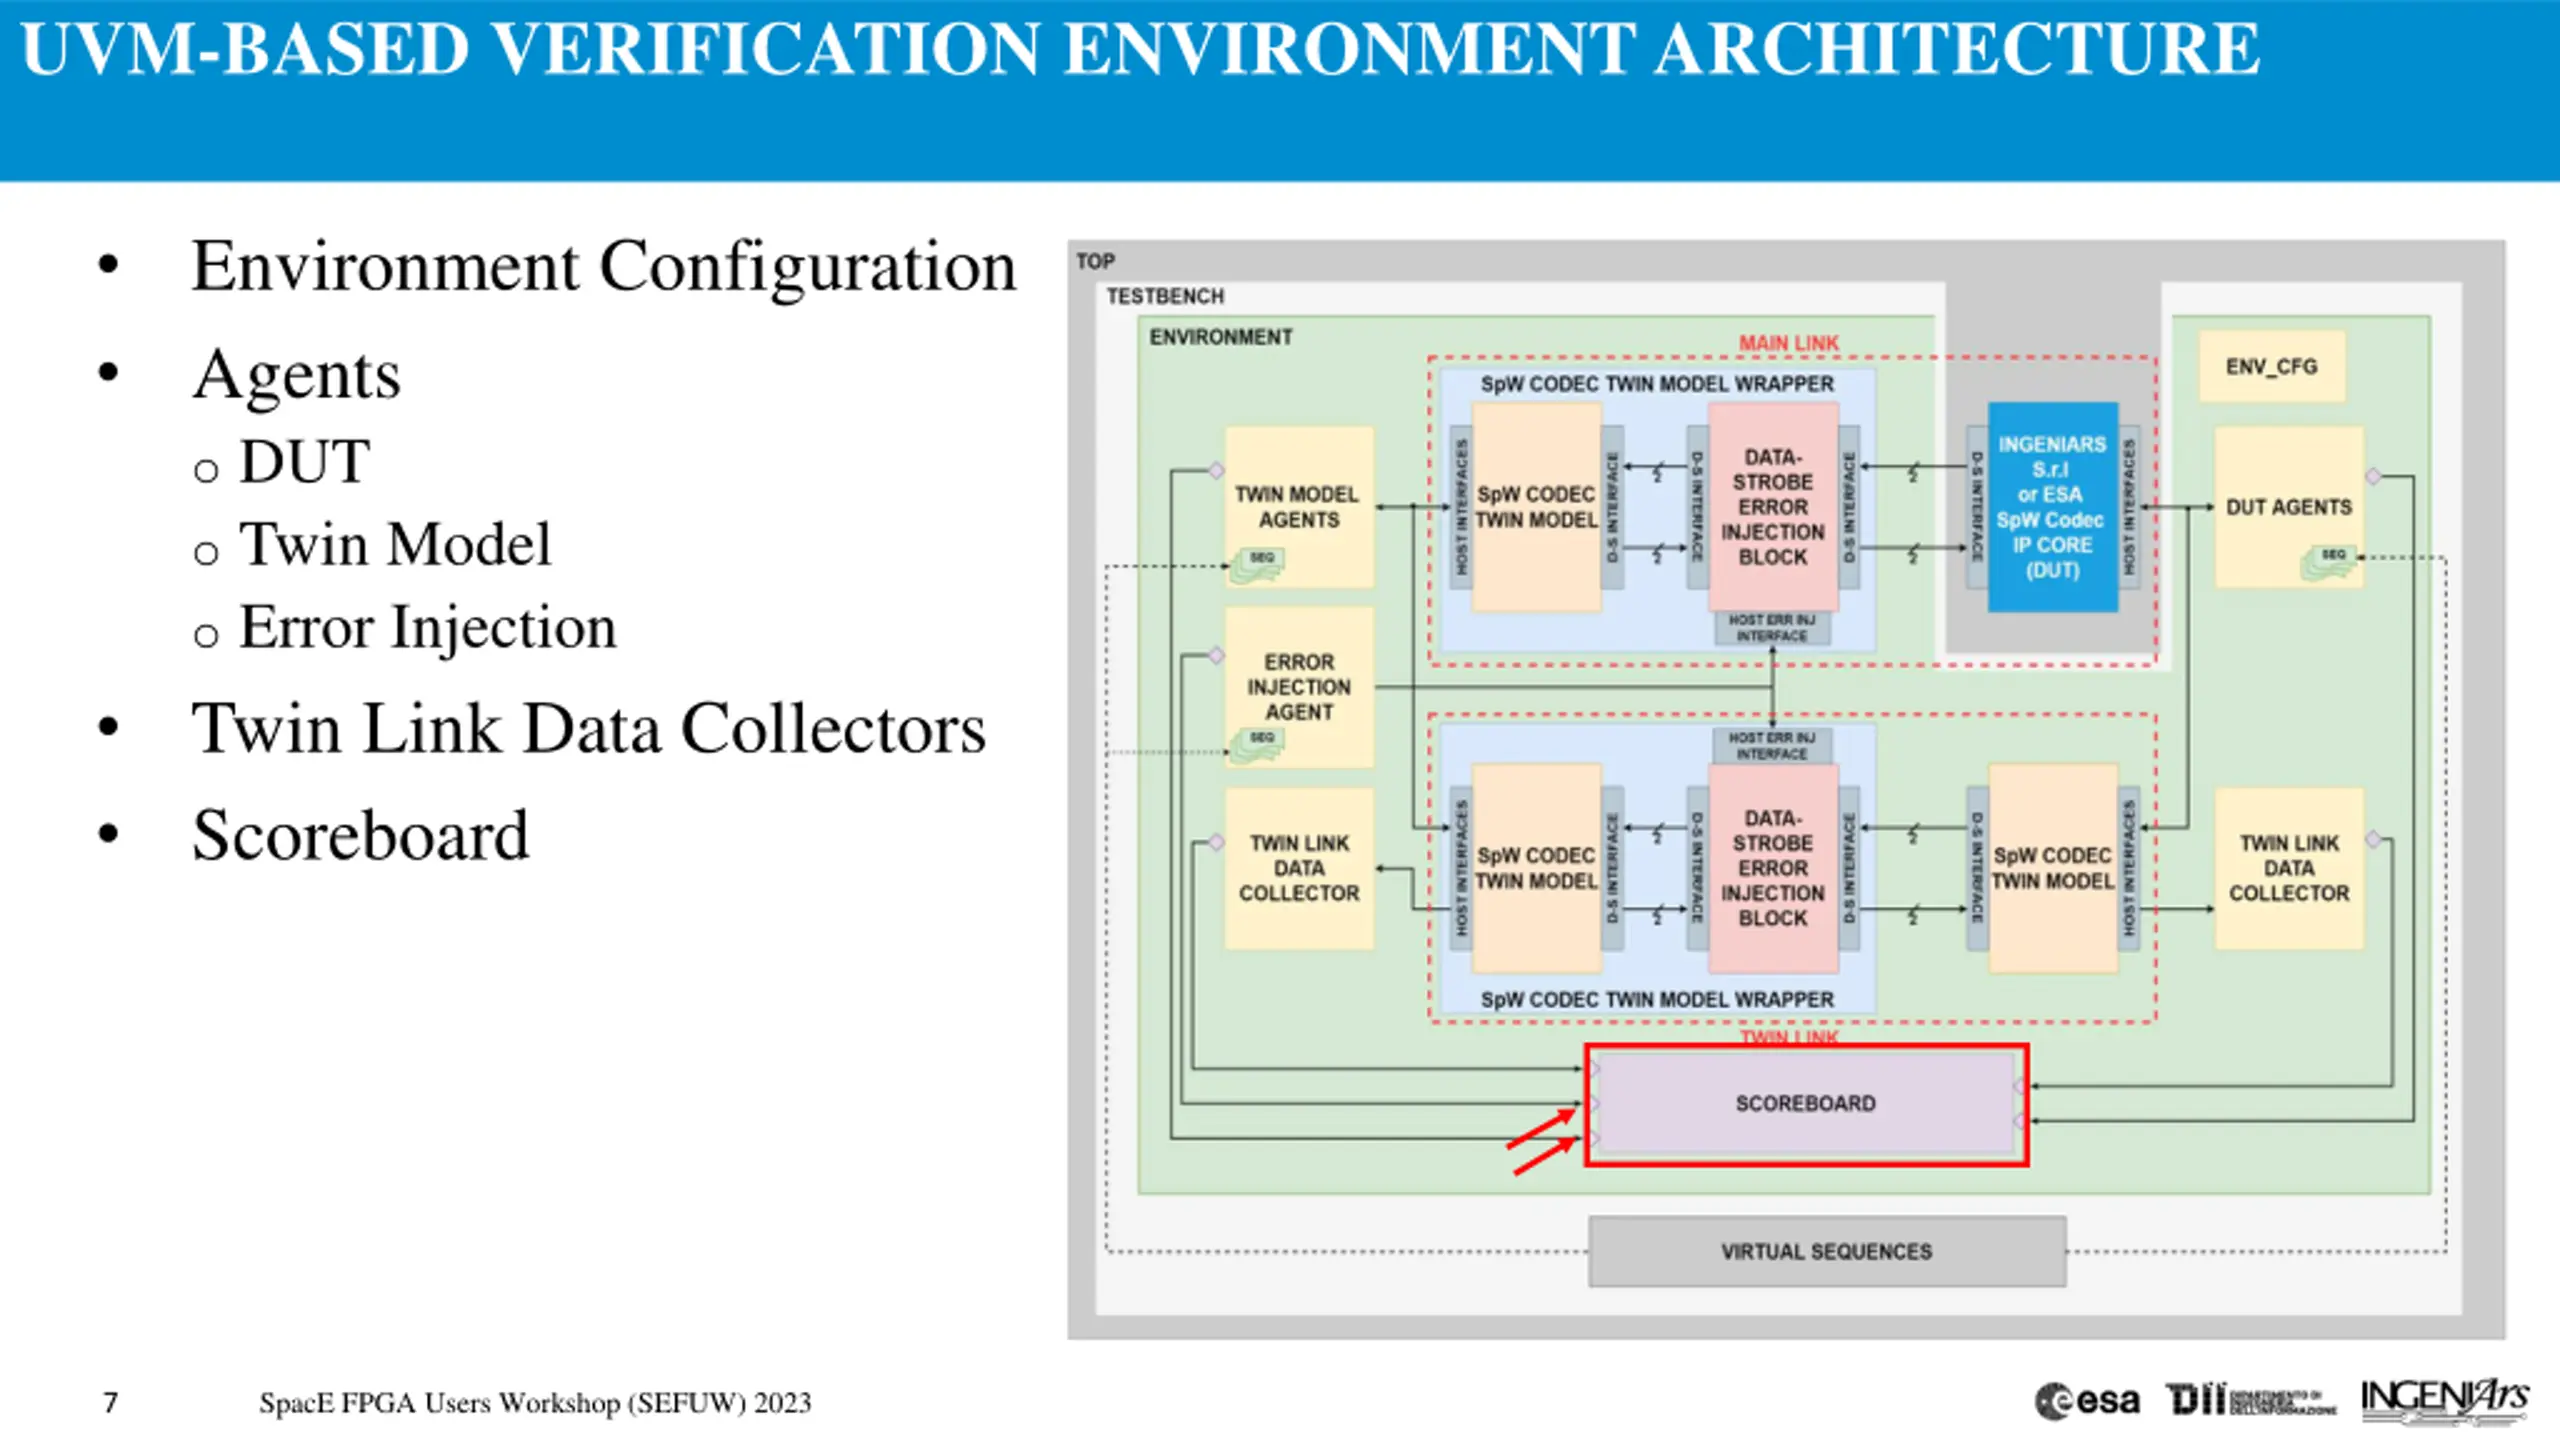Click the twin link DATA-STROBE ERROR INJECTION BLOCK

click(x=1773, y=868)
